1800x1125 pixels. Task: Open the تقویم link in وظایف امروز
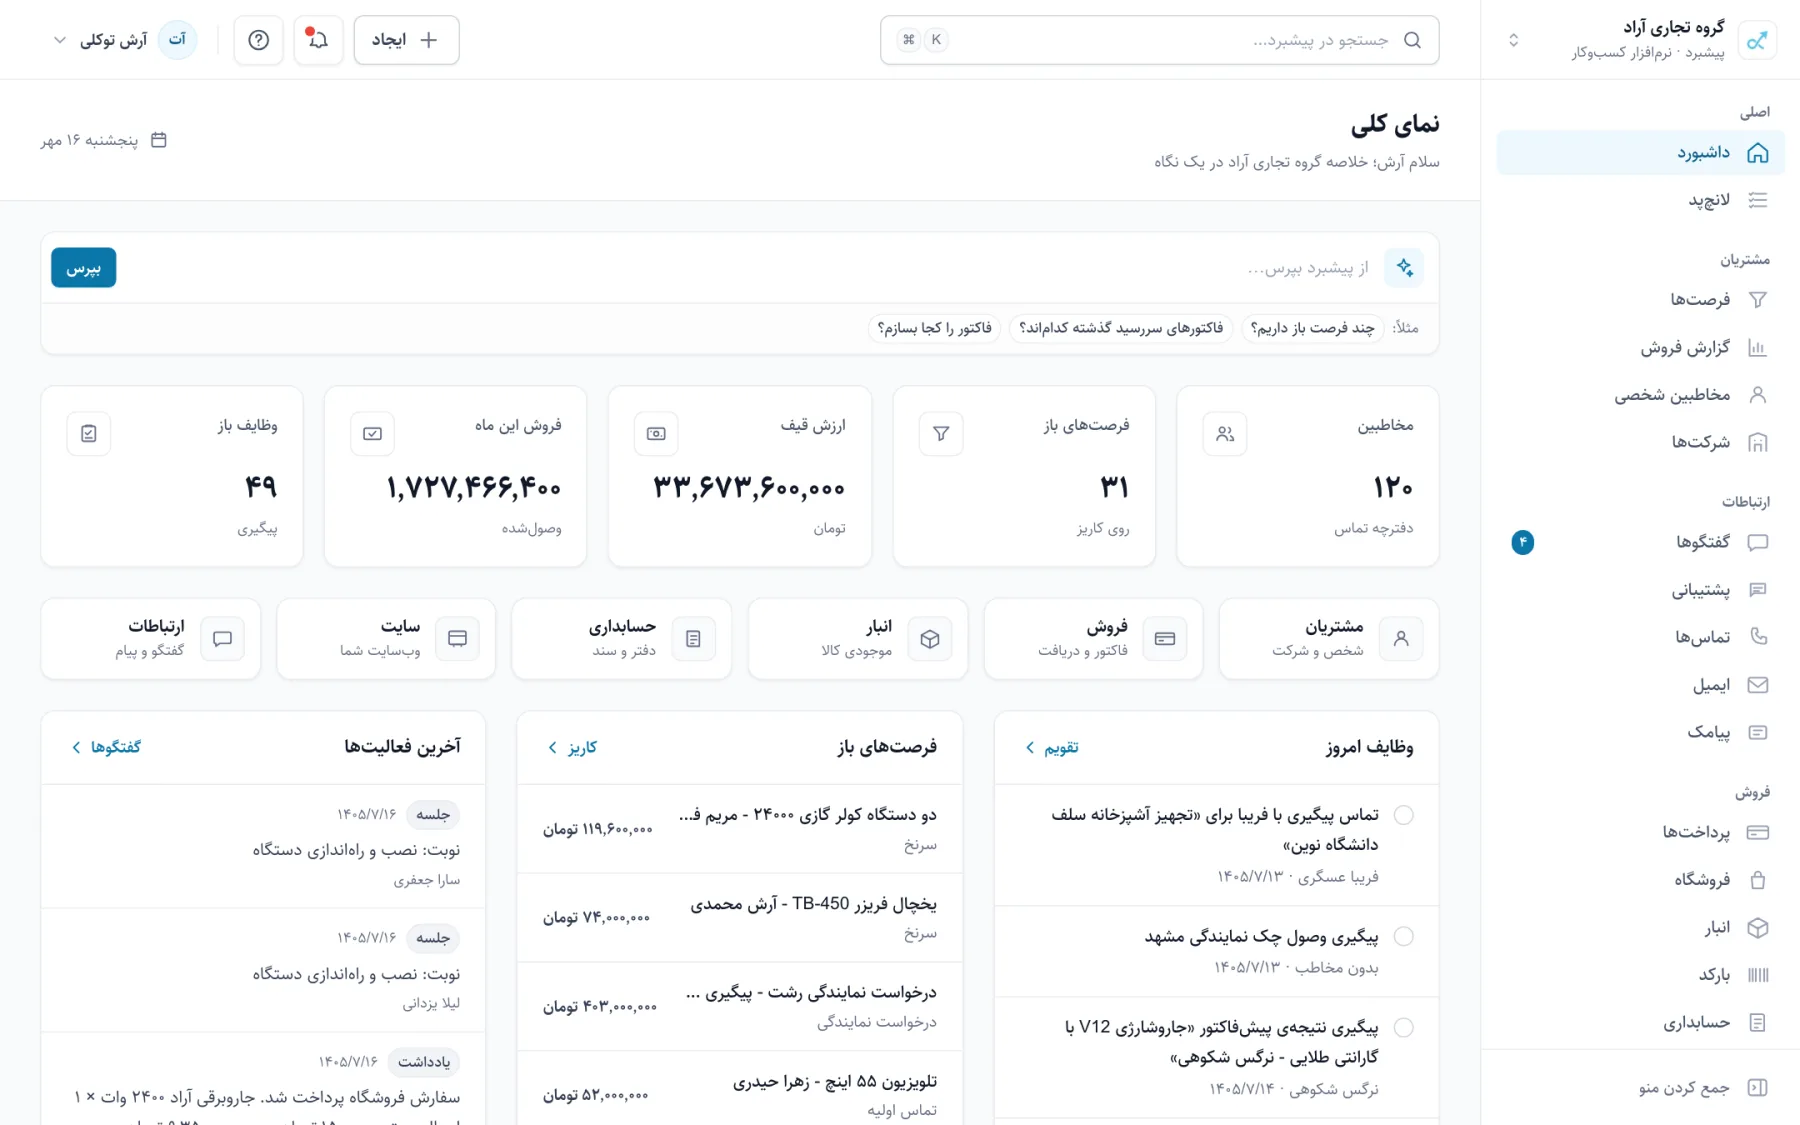(1052, 748)
